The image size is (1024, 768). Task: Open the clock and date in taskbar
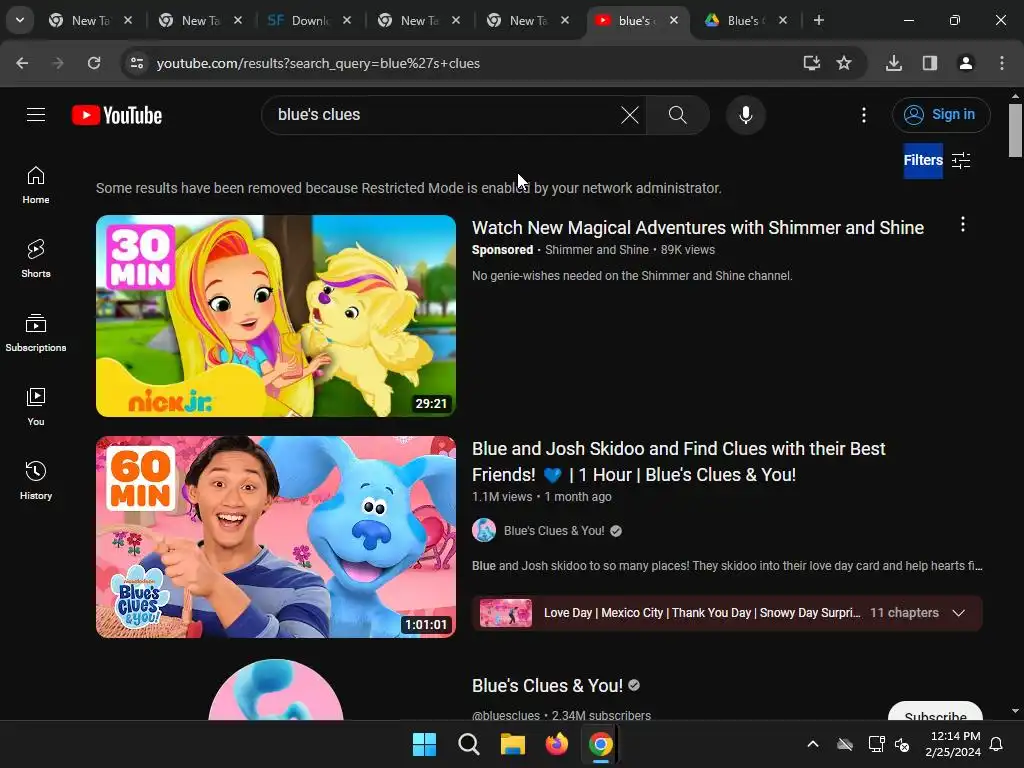[953, 744]
